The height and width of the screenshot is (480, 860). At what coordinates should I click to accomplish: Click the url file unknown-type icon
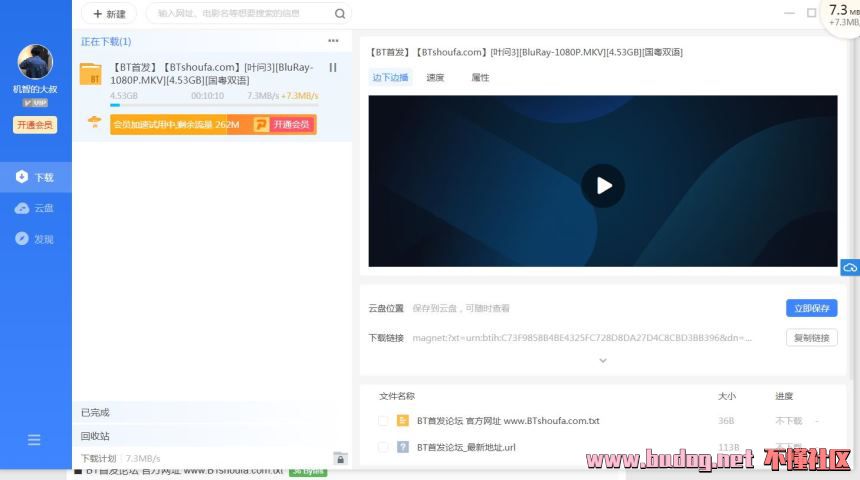(403, 447)
